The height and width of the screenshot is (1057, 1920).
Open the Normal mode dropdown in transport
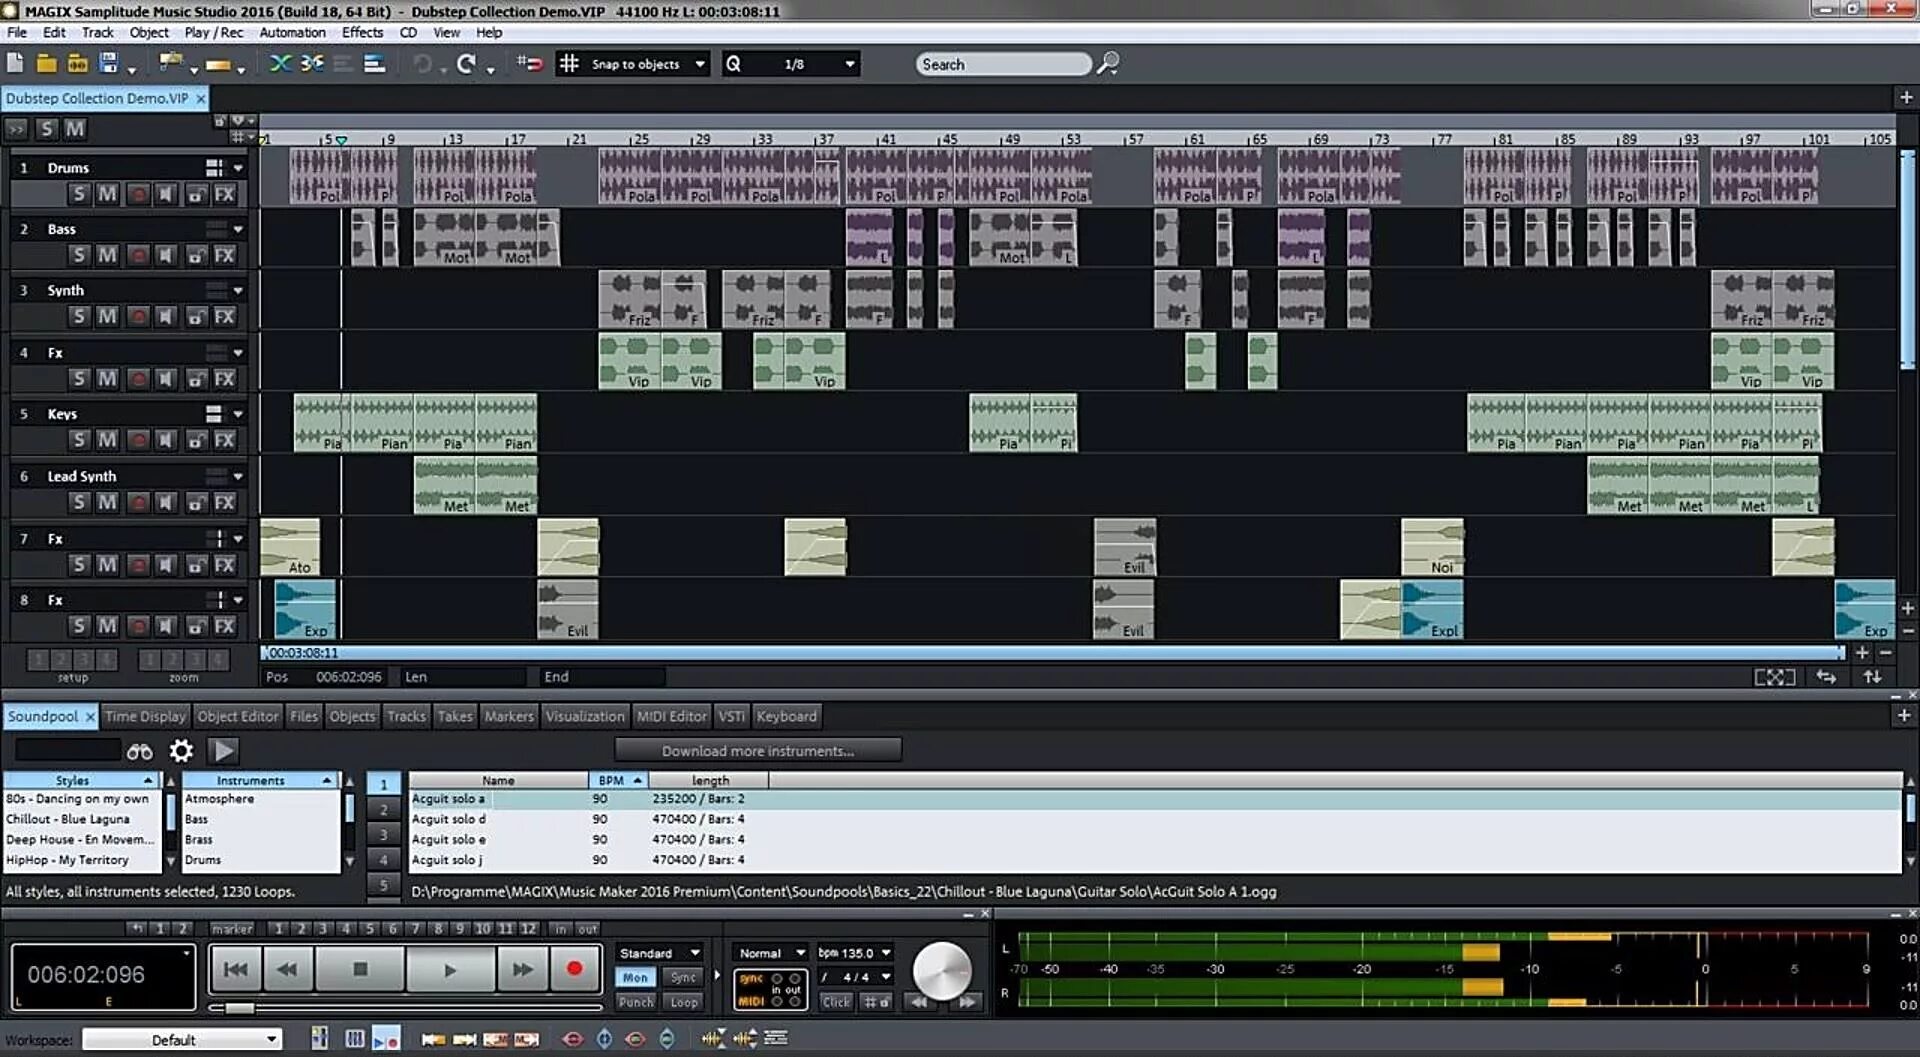[x=771, y=953]
